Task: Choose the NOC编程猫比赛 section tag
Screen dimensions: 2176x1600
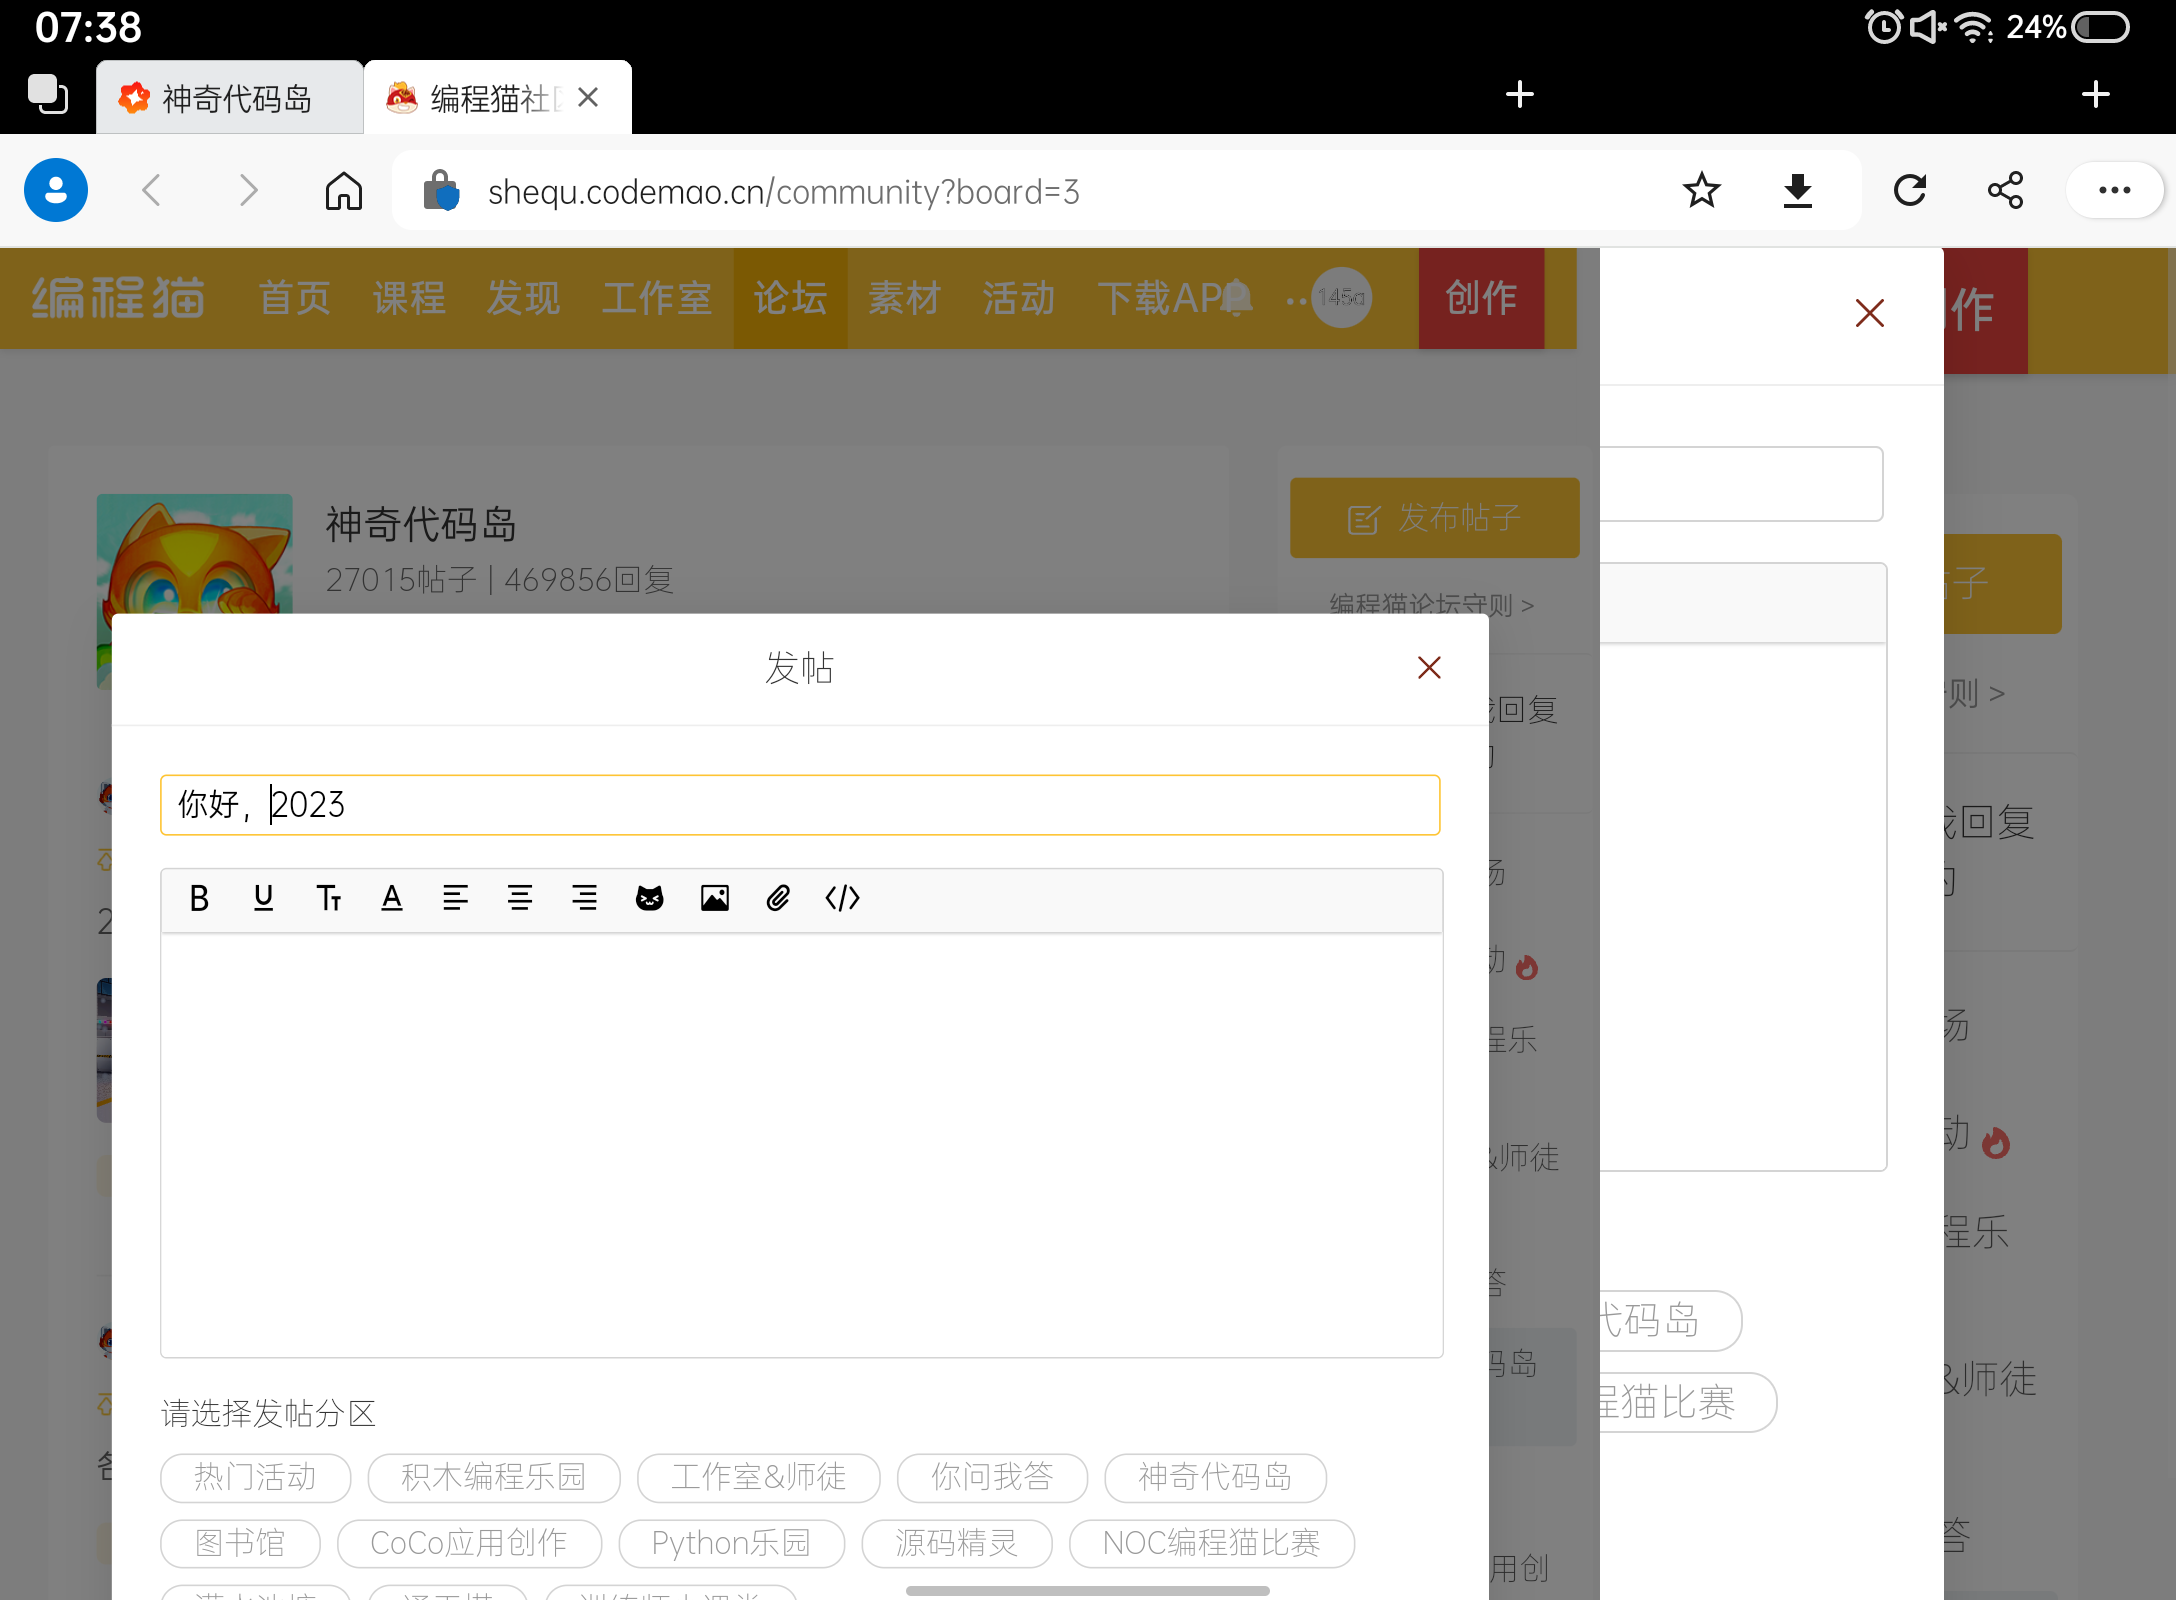Action: click(x=1212, y=1544)
